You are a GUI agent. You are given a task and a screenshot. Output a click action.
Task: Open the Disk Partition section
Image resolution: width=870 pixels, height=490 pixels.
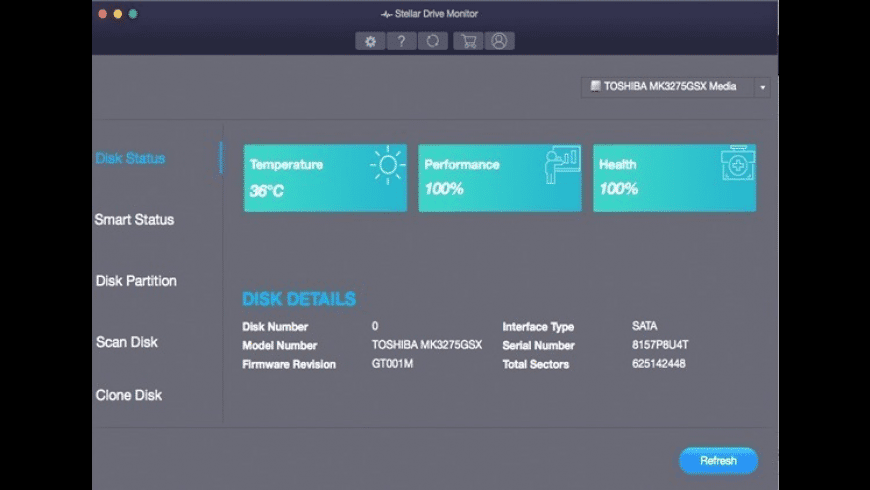(x=136, y=281)
